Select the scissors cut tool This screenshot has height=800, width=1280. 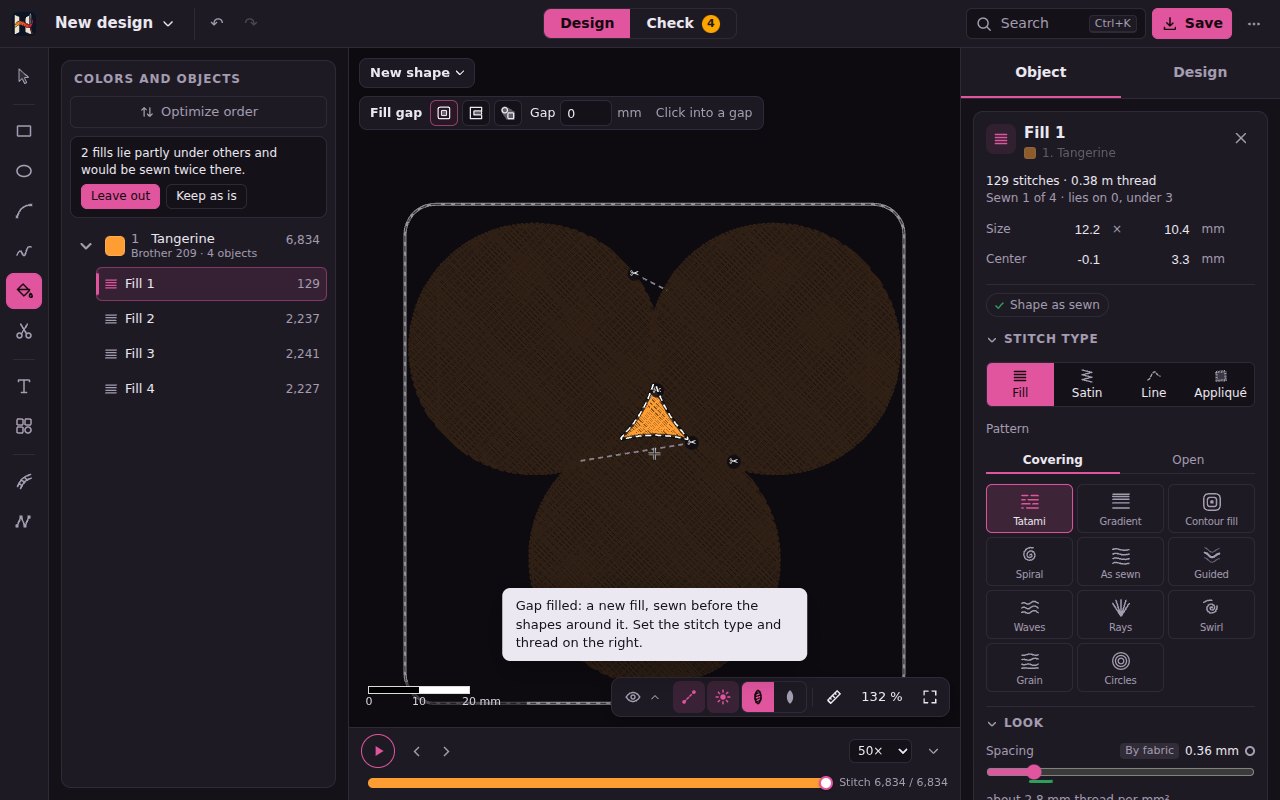coord(24,331)
